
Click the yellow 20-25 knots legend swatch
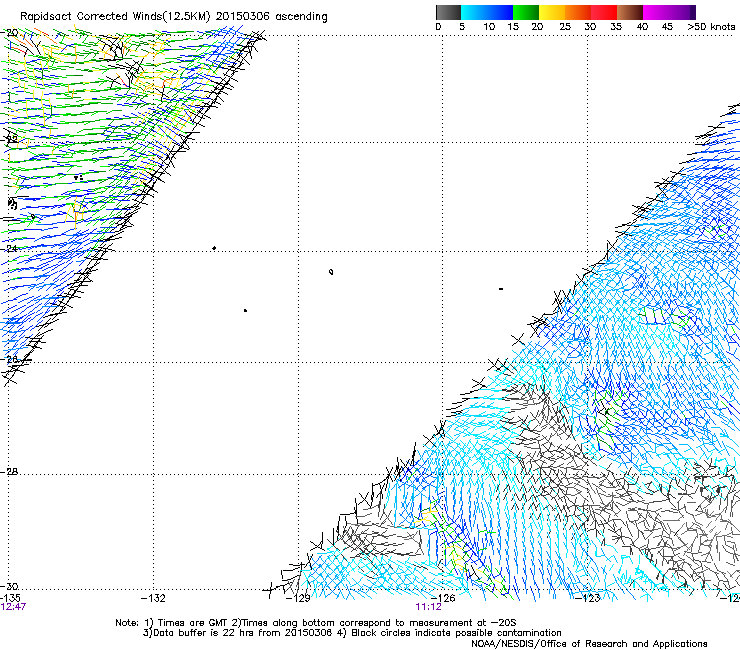[552, 12]
